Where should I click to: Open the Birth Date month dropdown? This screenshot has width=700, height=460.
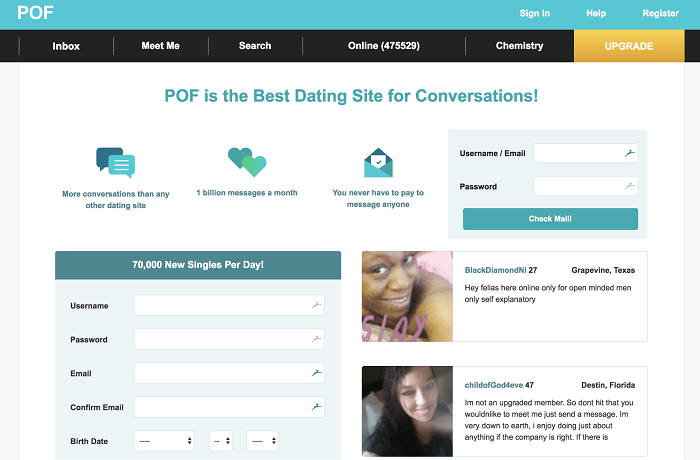point(164,441)
